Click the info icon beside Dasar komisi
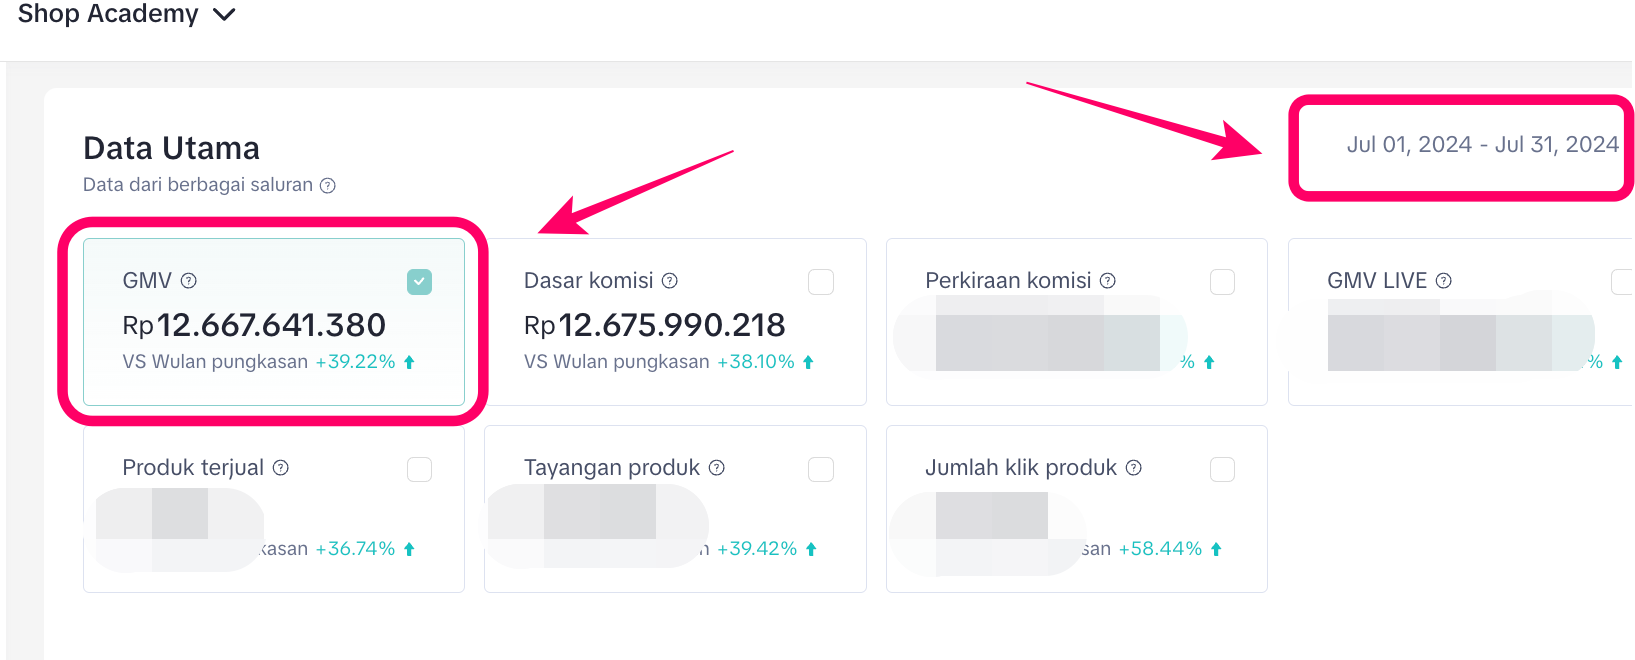 click(x=670, y=281)
